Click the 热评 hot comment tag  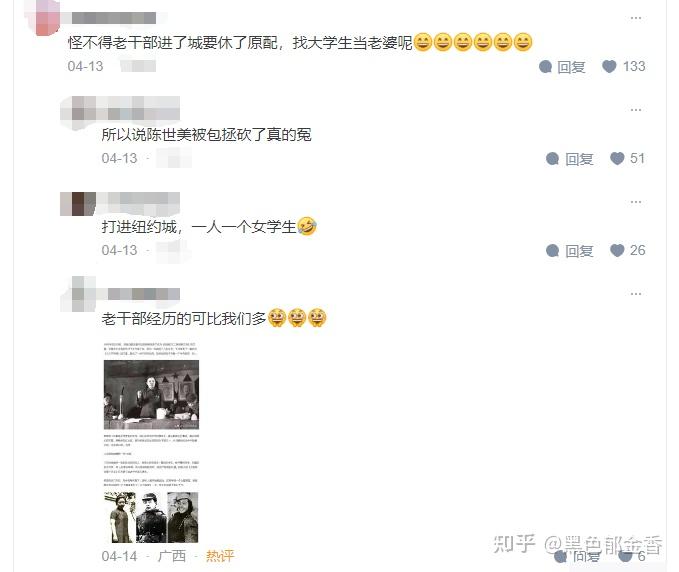pos(220,556)
